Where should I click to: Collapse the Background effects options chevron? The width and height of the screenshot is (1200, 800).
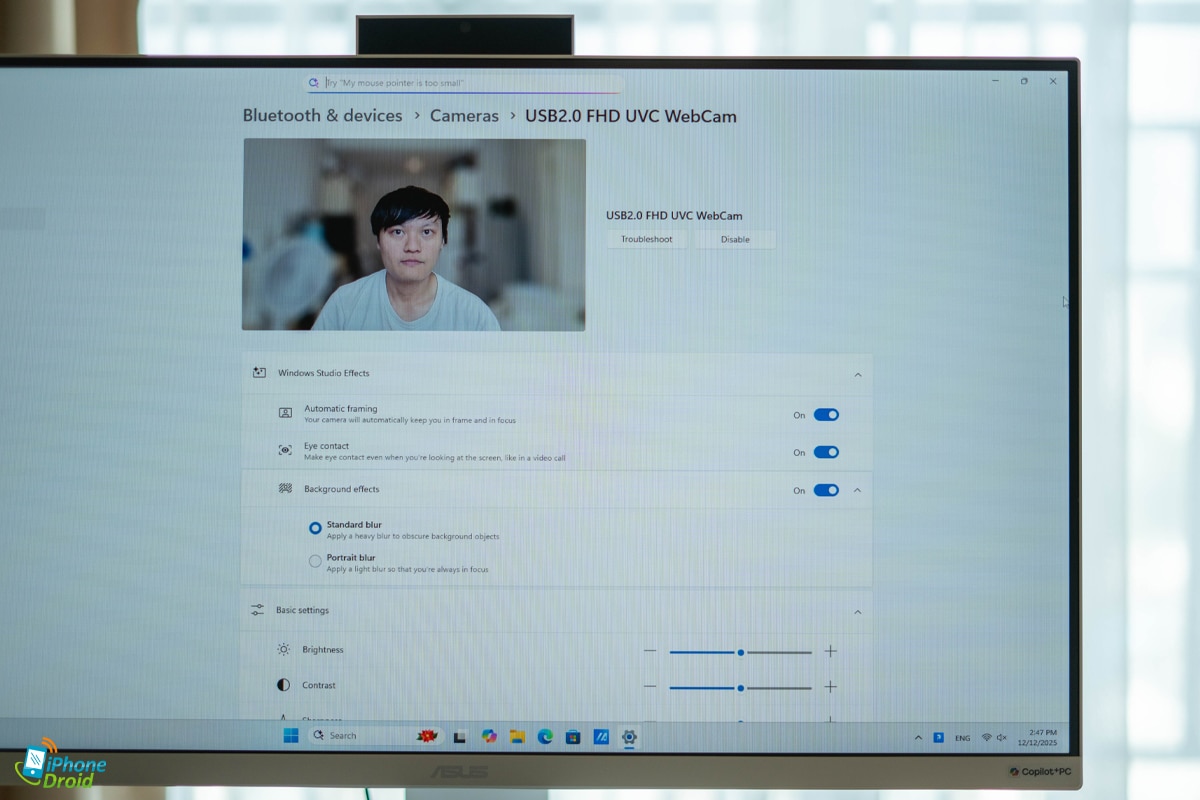(x=857, y=490)
